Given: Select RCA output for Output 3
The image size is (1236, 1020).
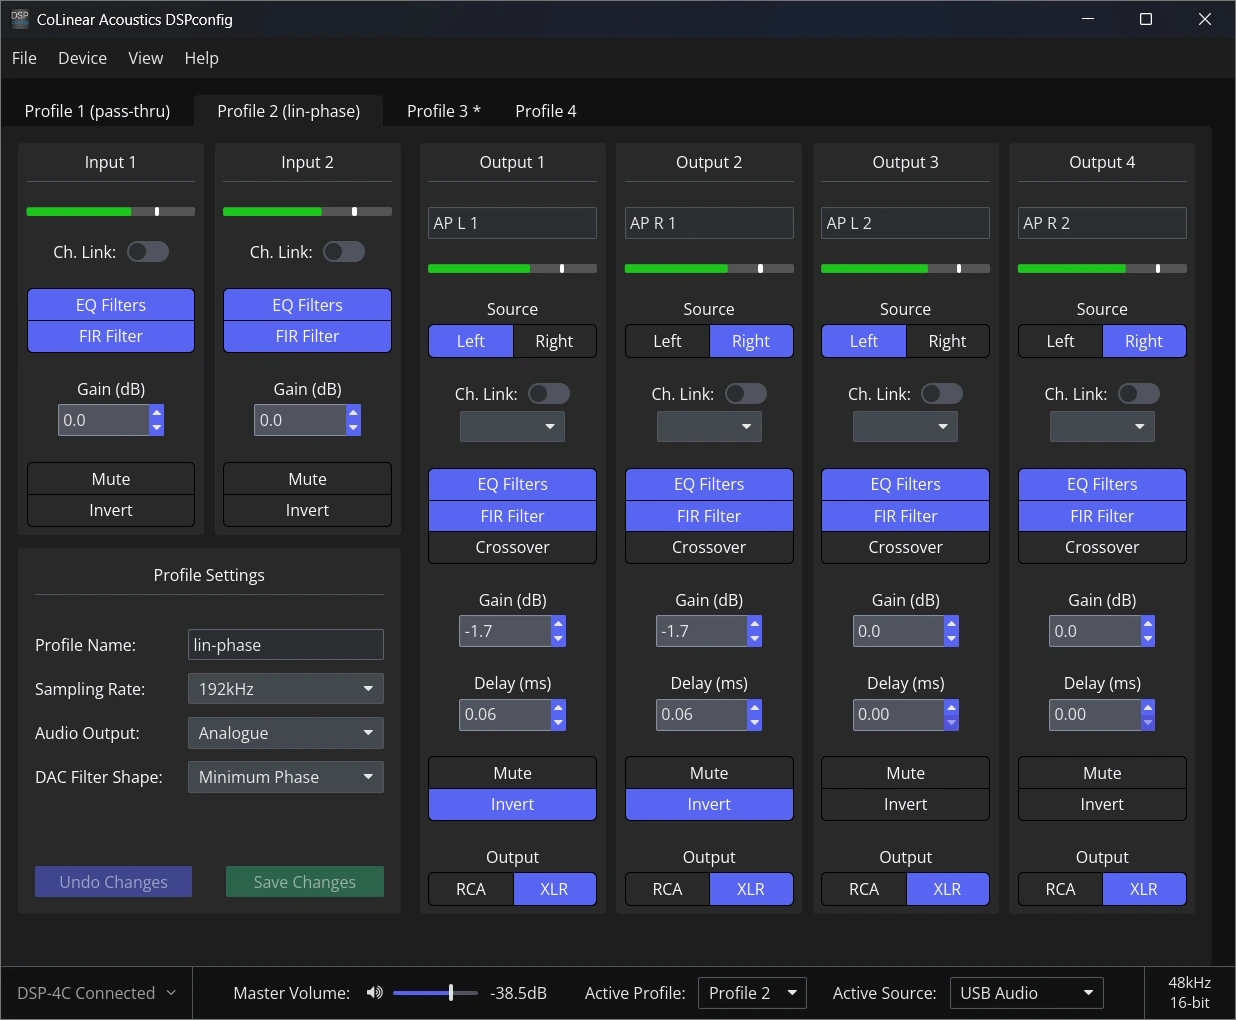Looking at the screenshot, I should coord(864,889).
